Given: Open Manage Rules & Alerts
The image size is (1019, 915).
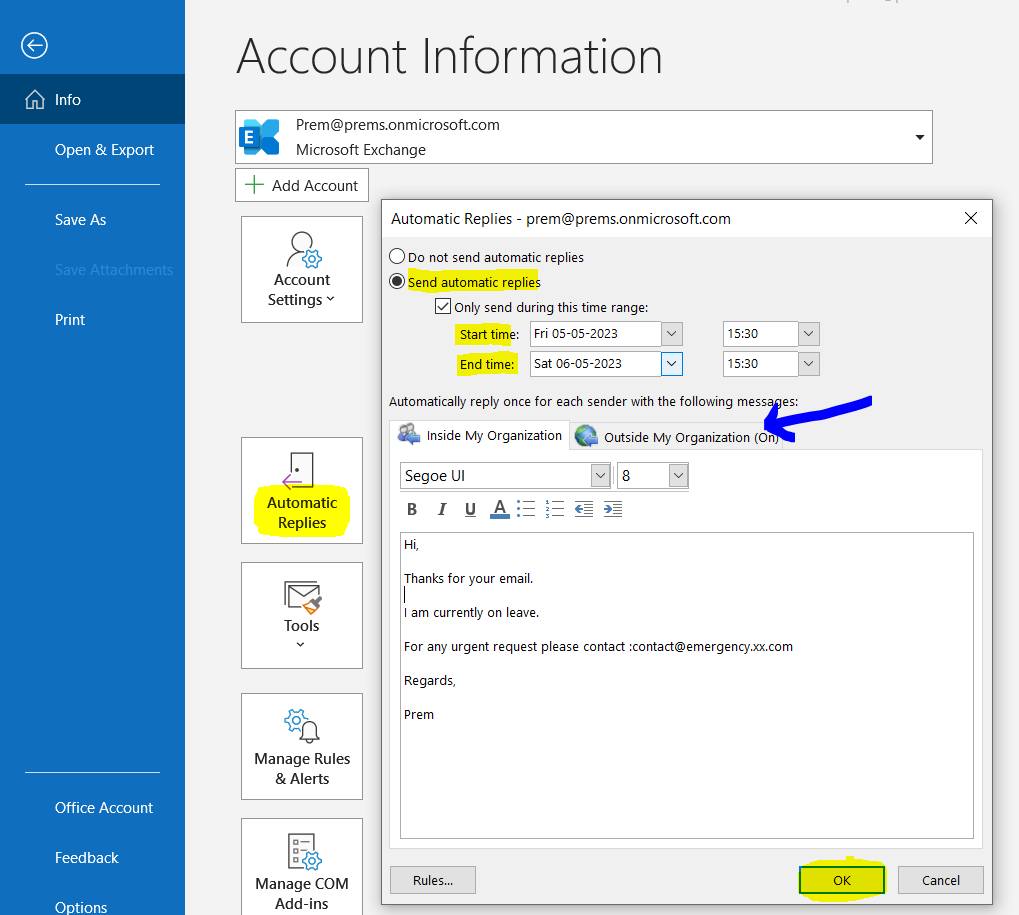Looking at the screenshot, I should point(302,747).
